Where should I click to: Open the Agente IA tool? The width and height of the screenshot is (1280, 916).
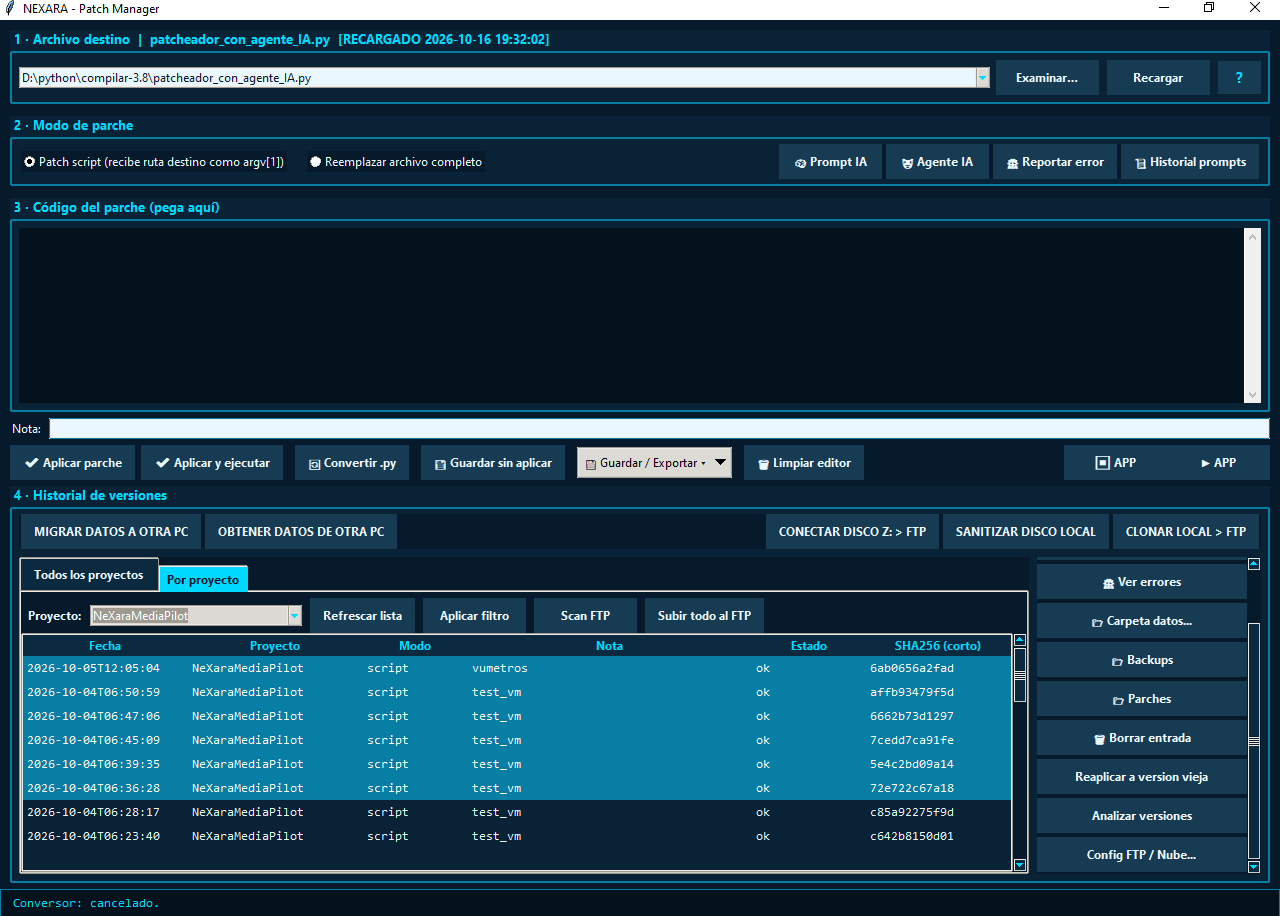coord(937,162)
